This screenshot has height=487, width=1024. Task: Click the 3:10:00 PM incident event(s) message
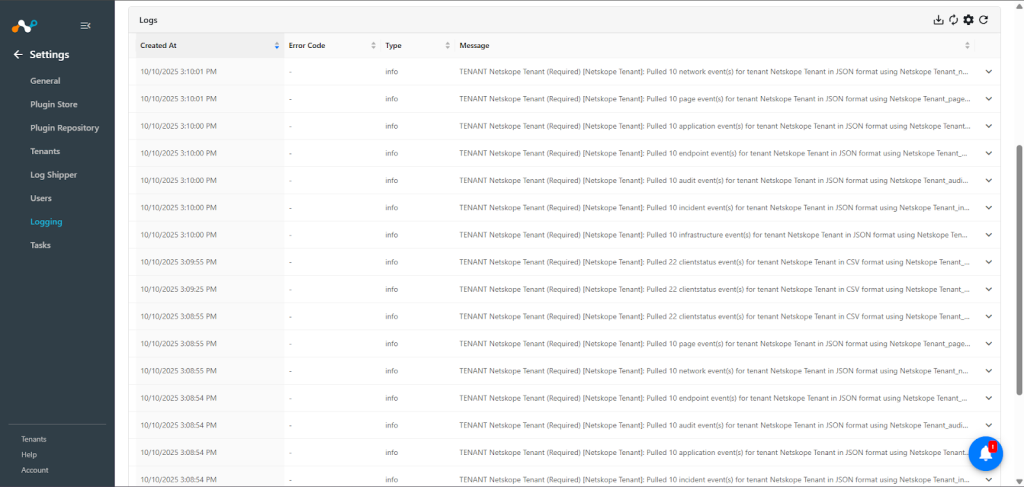[714, 208]
